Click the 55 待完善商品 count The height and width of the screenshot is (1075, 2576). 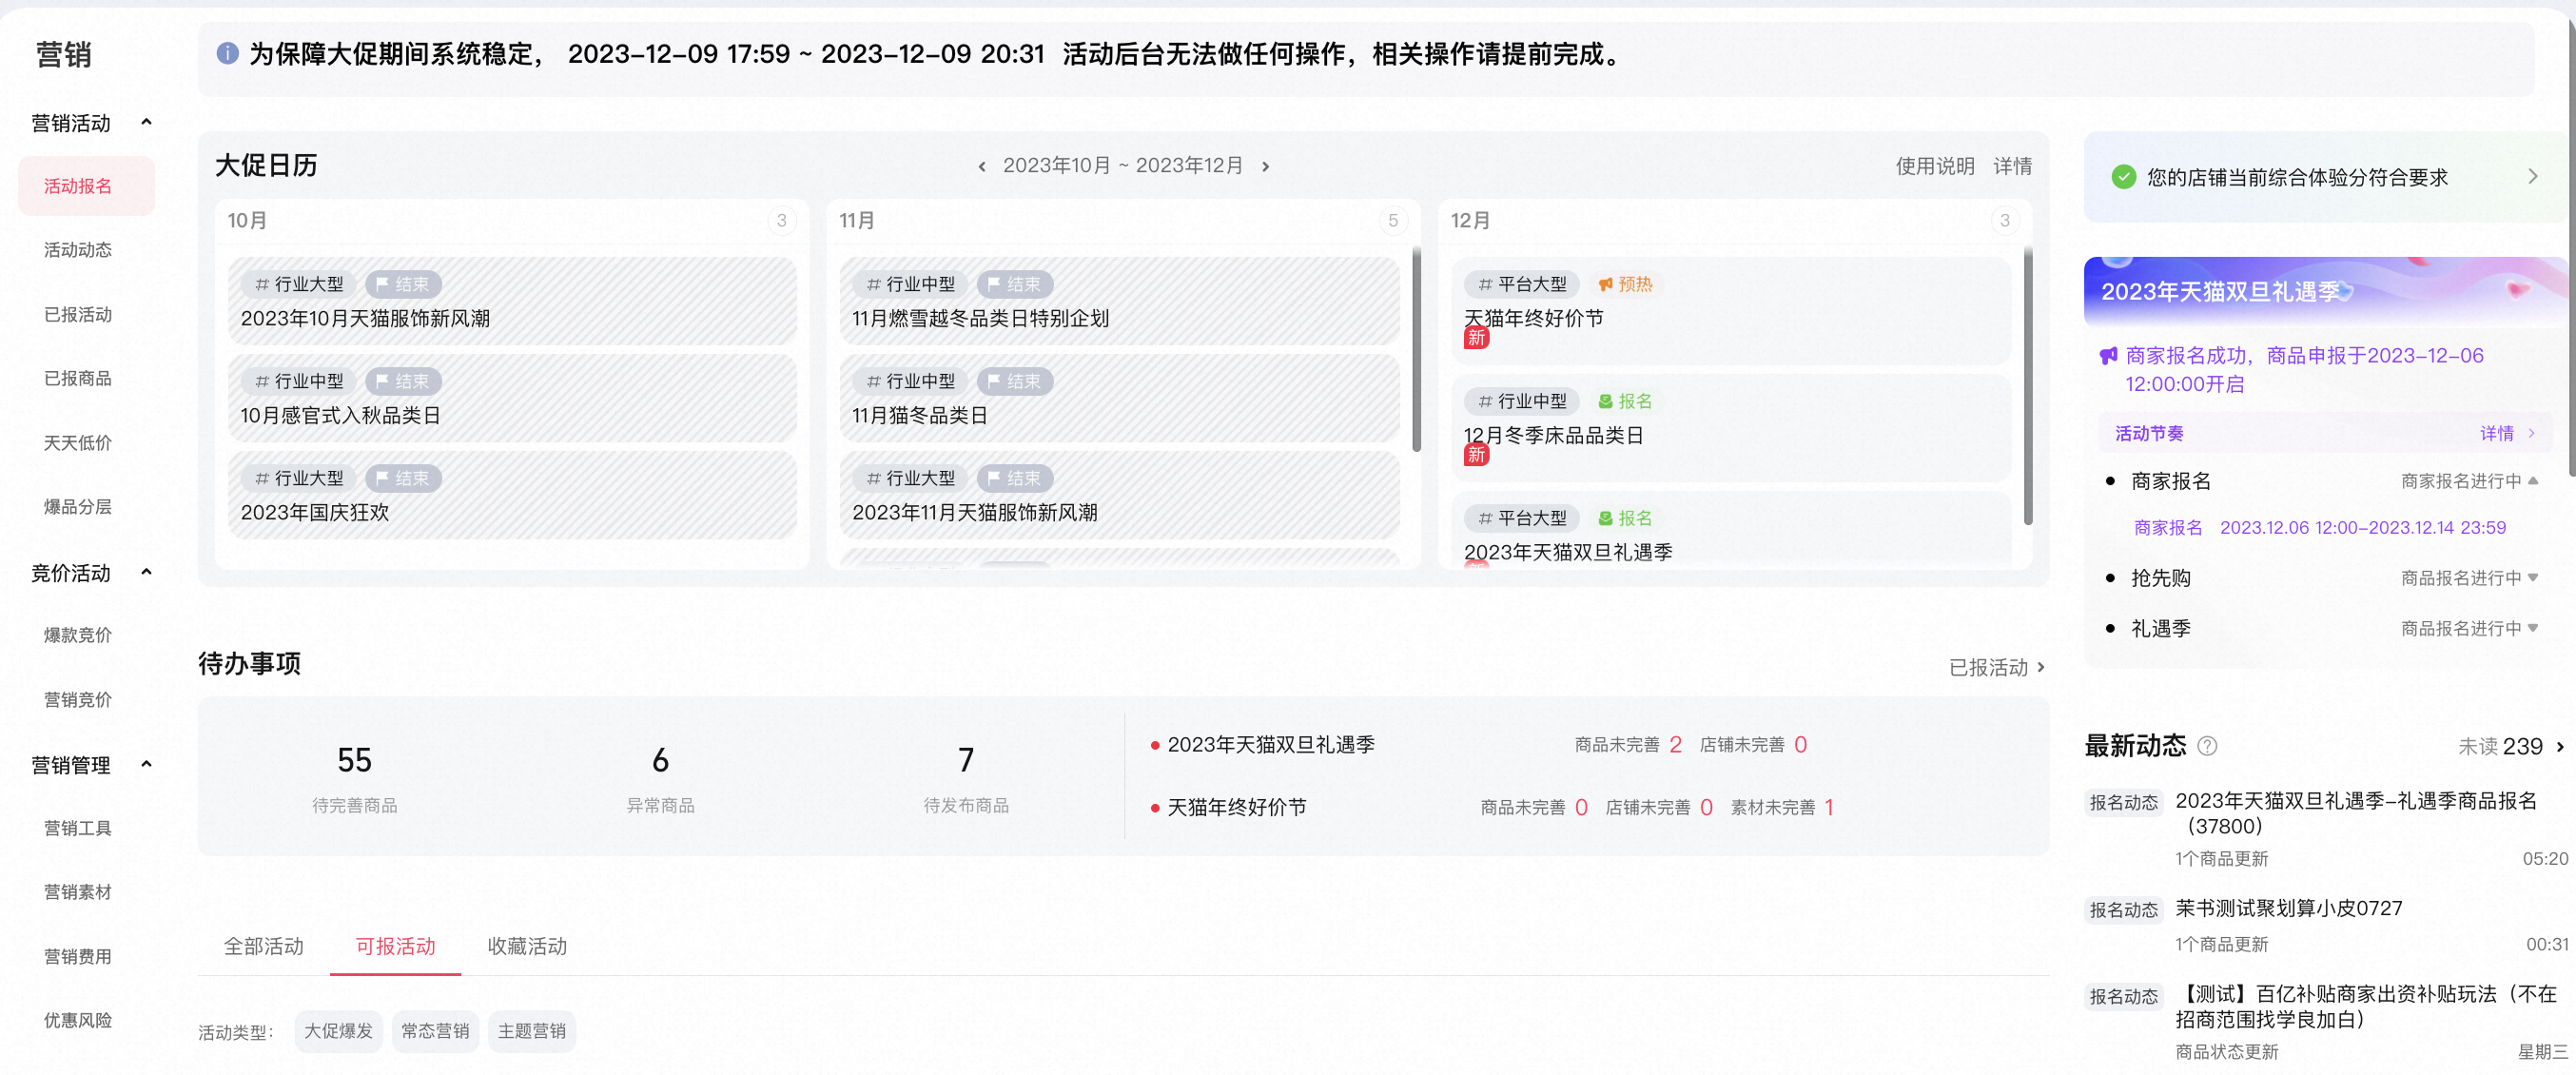point(354,760)
